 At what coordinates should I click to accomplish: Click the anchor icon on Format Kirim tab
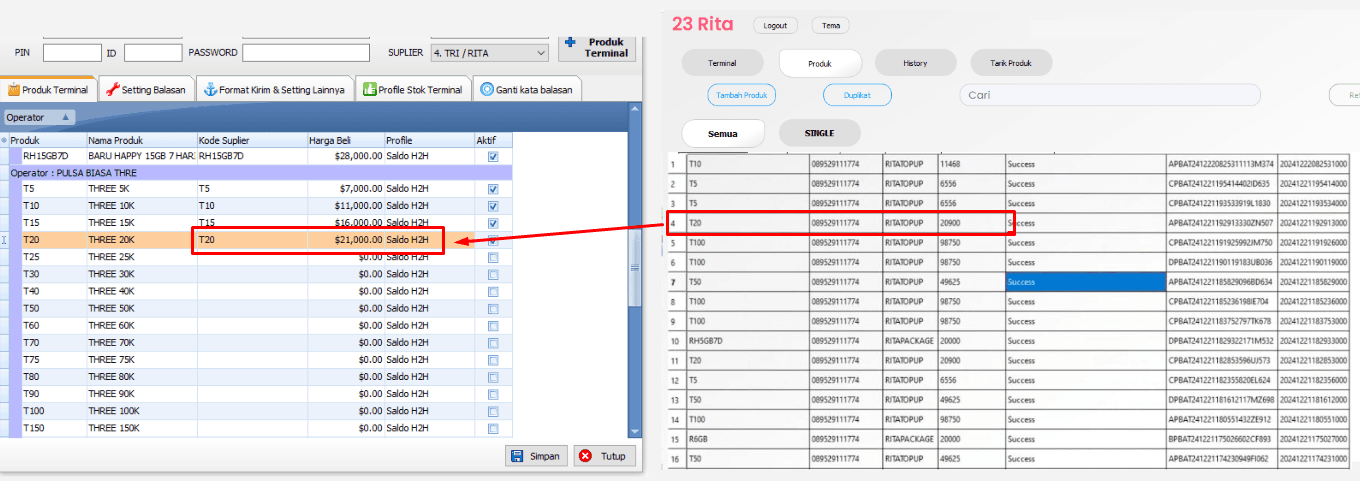pyautogui.click(x=210, y=89)
